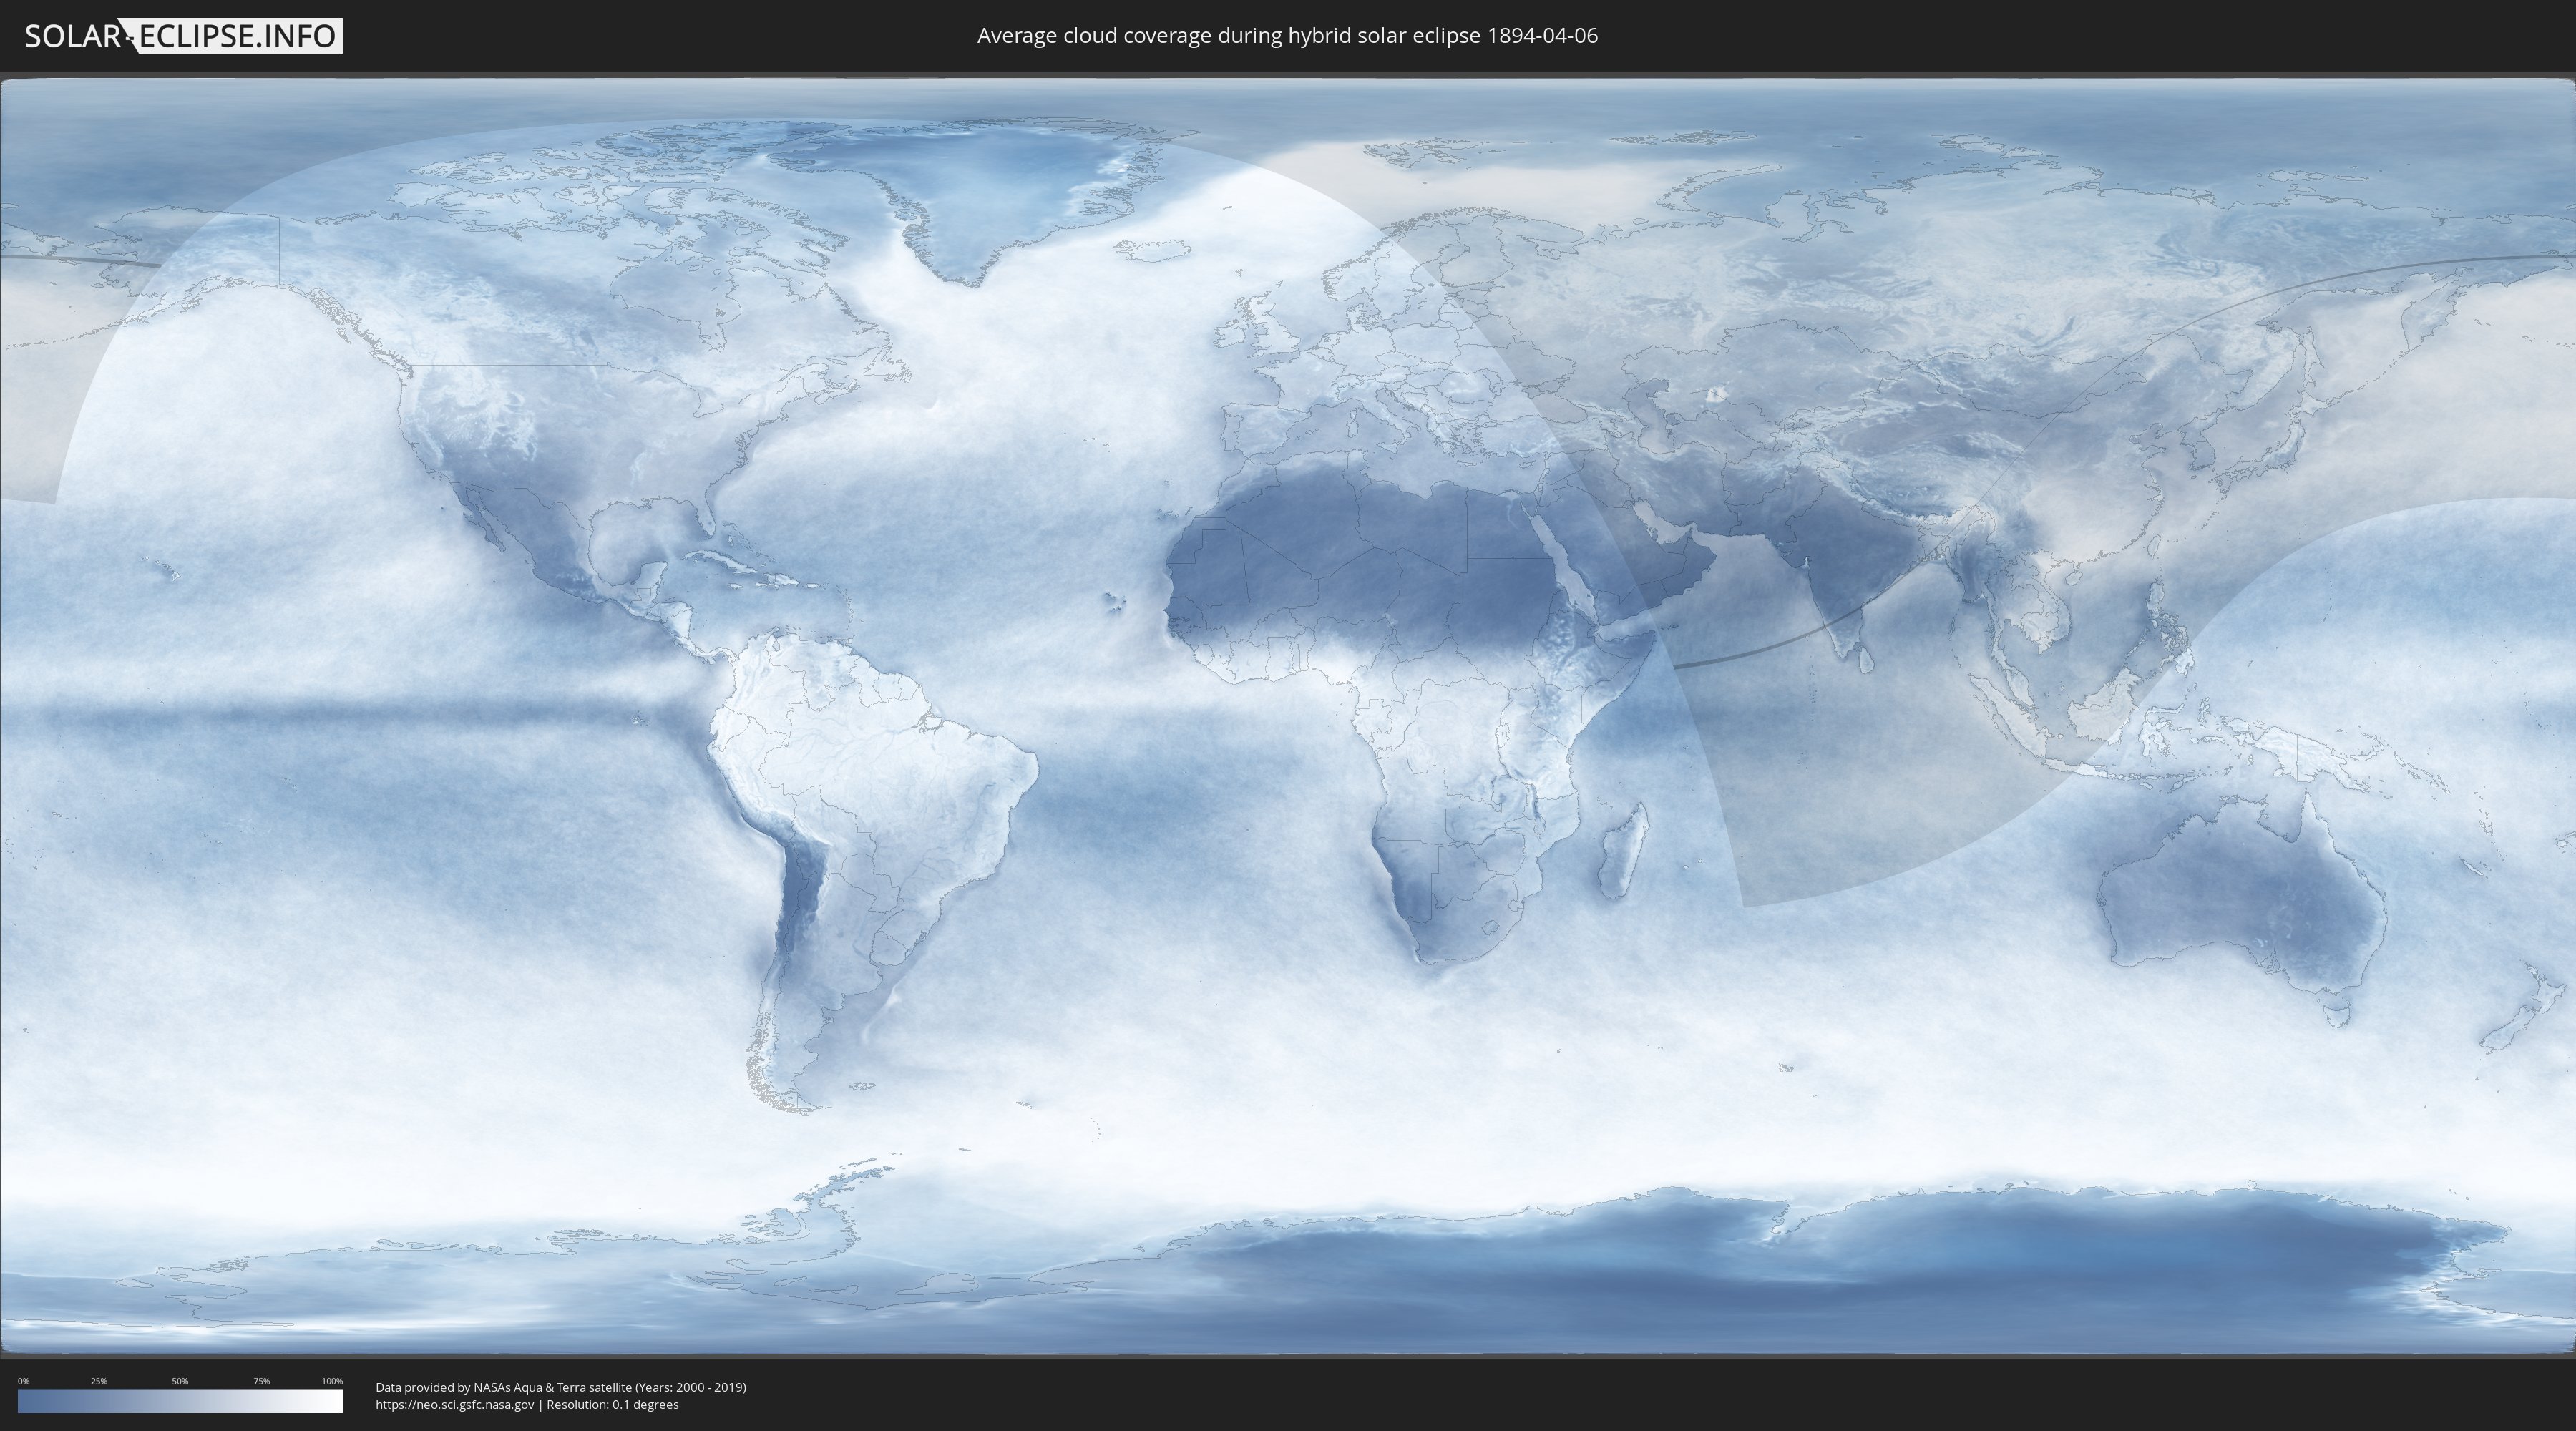Click the '50%' legend label

click(x=180, y=1381)
